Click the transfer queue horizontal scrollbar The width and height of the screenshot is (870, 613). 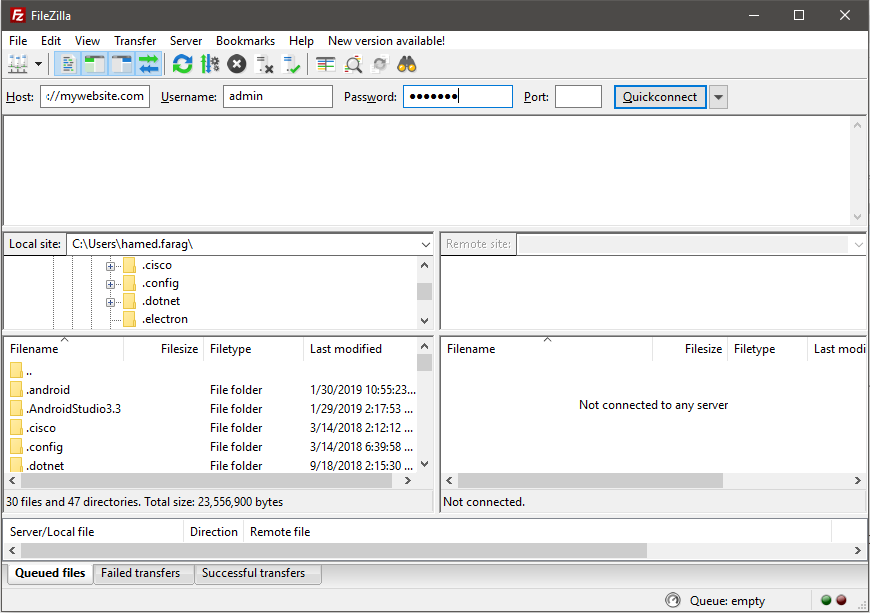333,550
